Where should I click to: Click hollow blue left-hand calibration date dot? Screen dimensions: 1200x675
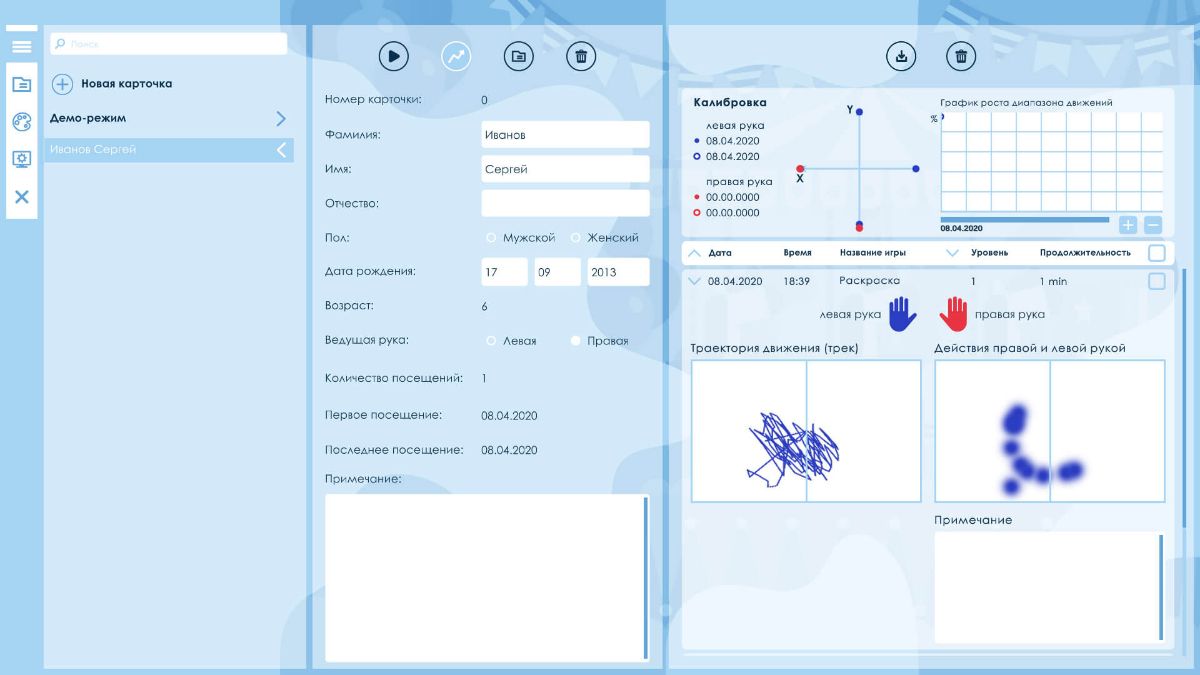[x=697, y=156]
